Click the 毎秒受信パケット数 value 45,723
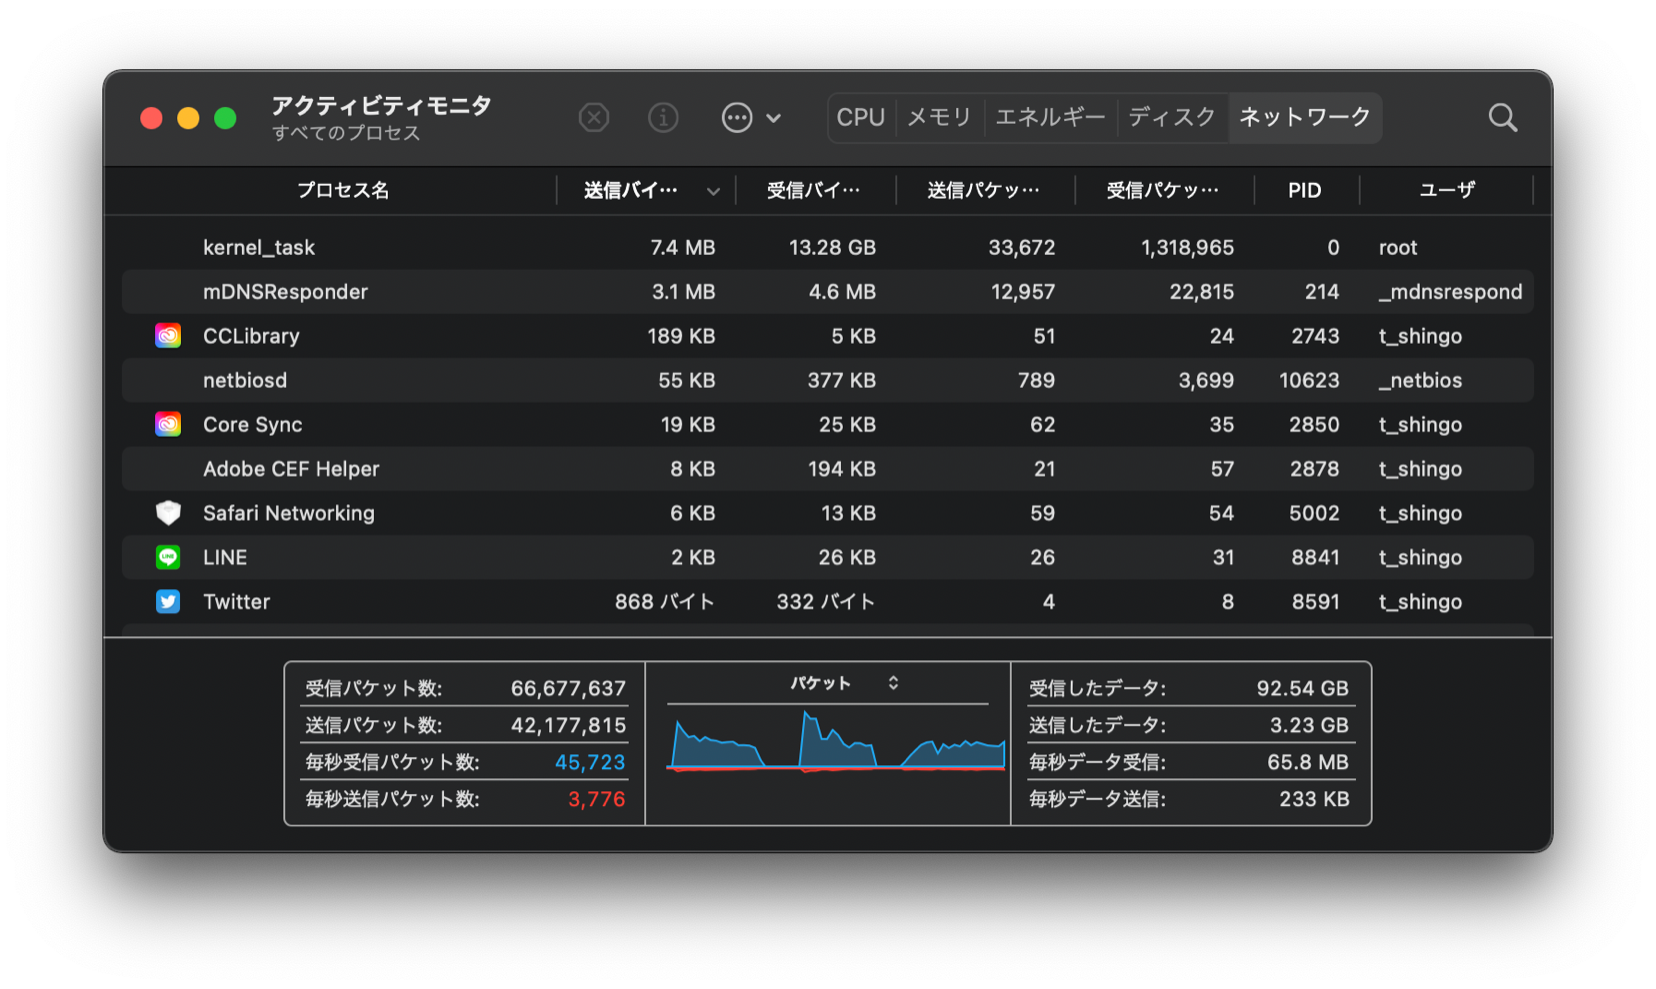The image size is (1656, 989). pos(590,762)
